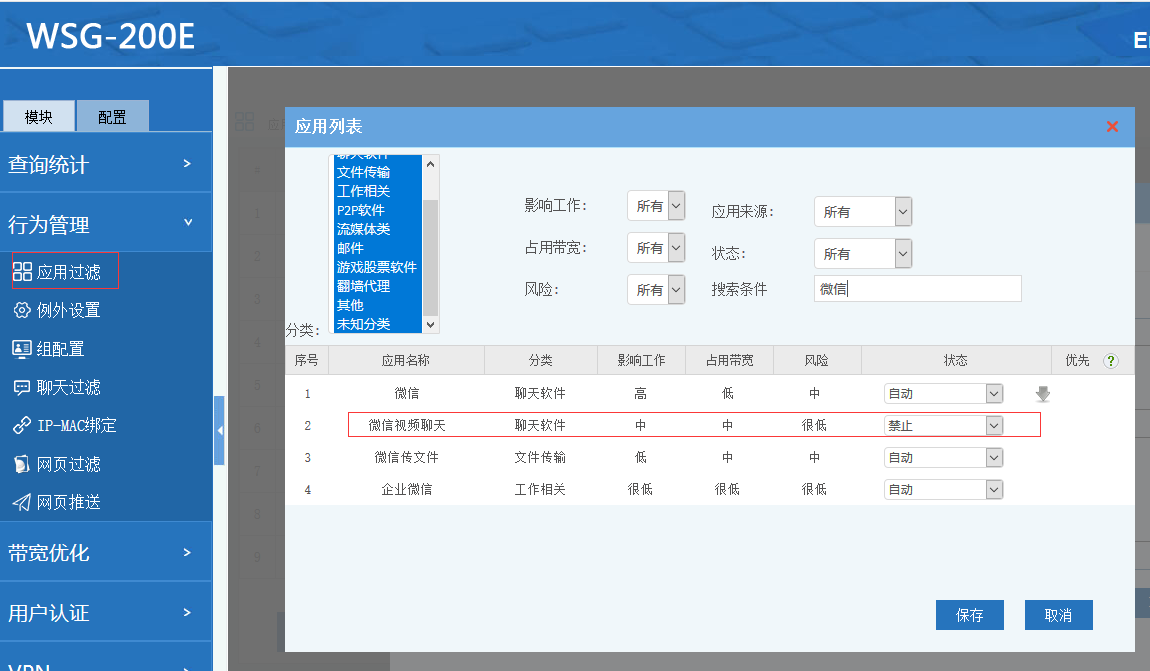Click the 保存 button

coord(969,615)
